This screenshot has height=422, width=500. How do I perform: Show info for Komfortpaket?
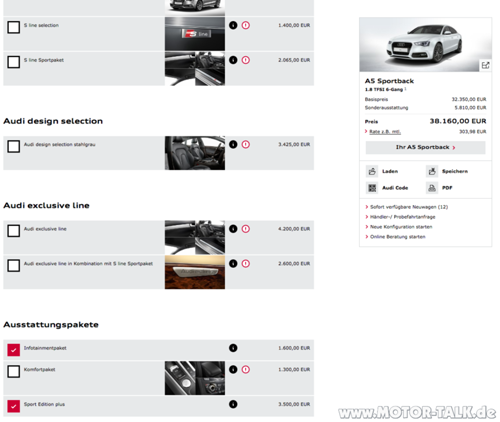point(233,369)
